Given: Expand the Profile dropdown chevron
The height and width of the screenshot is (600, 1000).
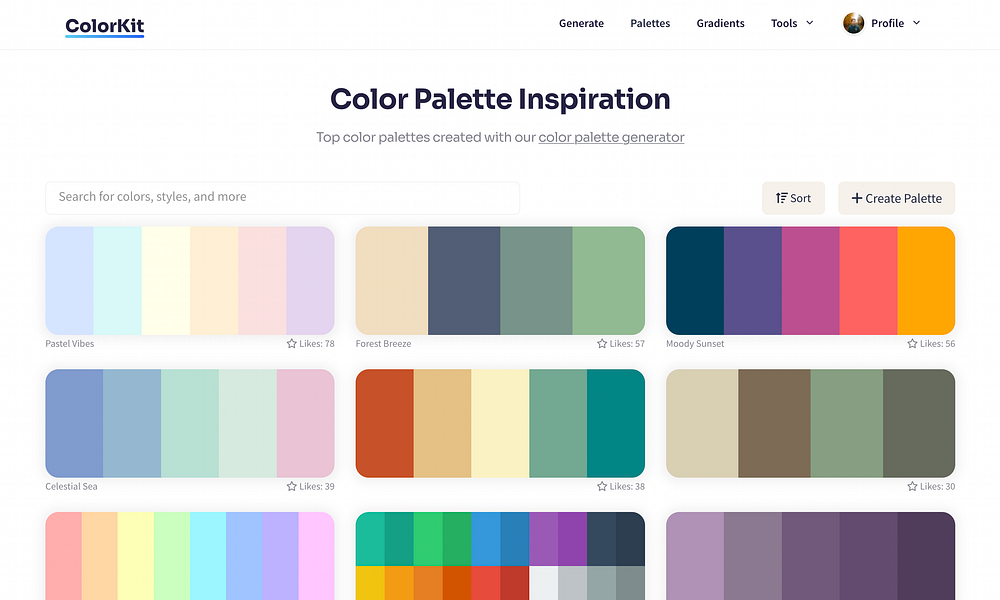Looking at the screenshot, I should point(917,23).
